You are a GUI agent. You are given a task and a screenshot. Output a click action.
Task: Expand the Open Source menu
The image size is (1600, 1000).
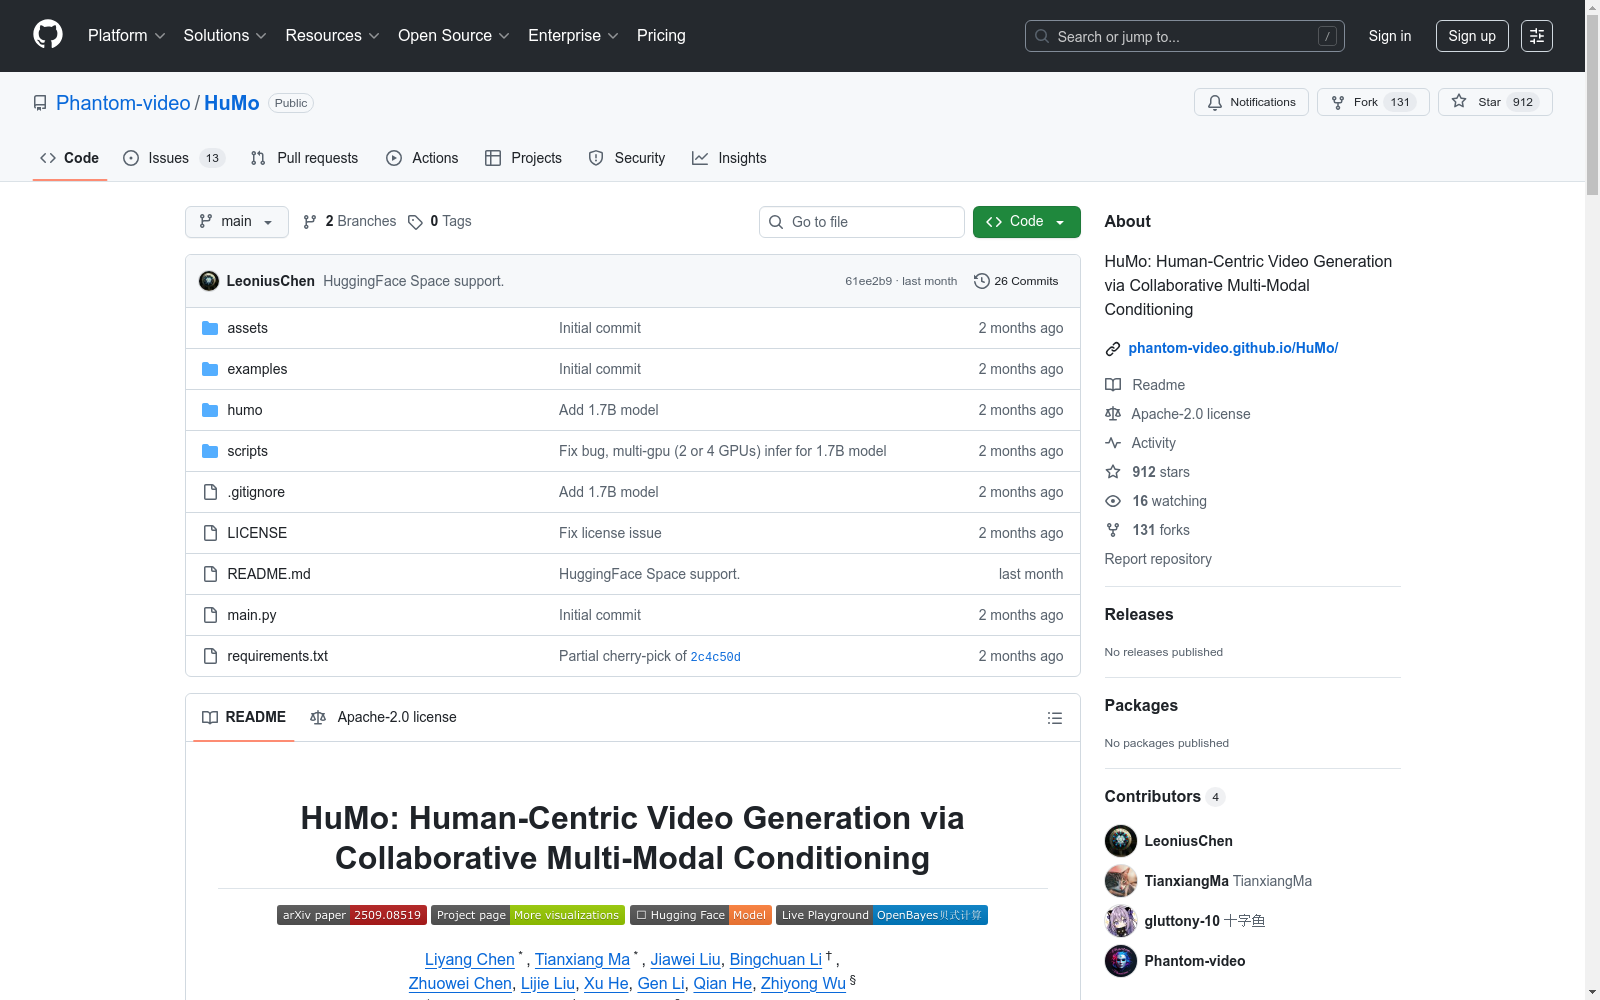(454, 36)
